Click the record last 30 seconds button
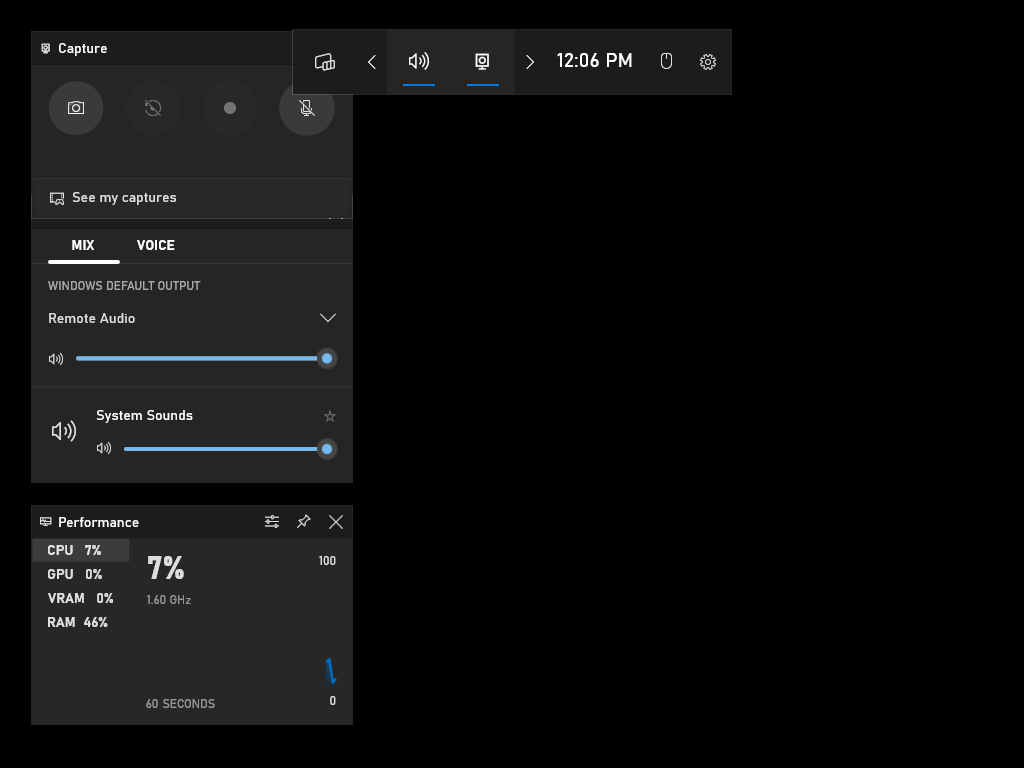Image resolution: width=1024 pixels, height=768 pixels. [x=153, y=108]
